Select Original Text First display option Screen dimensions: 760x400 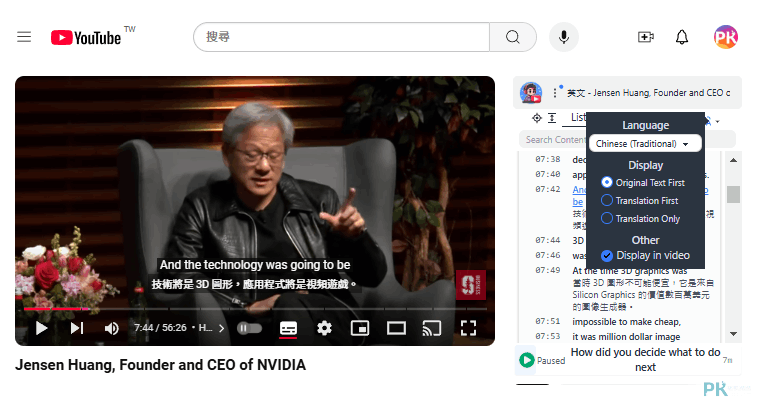point(643,183)
